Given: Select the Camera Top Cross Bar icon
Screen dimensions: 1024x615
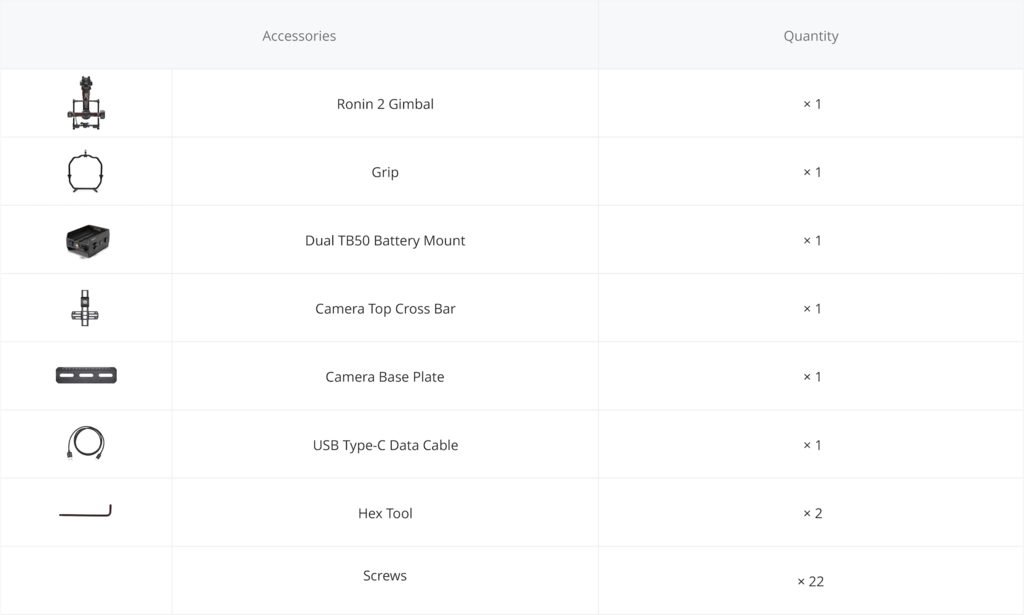Looking at the screenshot, I should [85, 308].
